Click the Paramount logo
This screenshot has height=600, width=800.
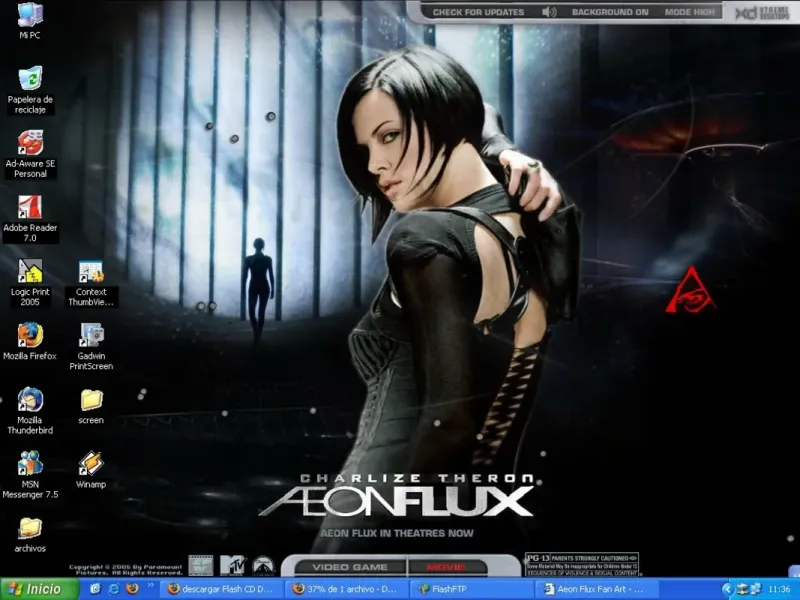(263, 565)
